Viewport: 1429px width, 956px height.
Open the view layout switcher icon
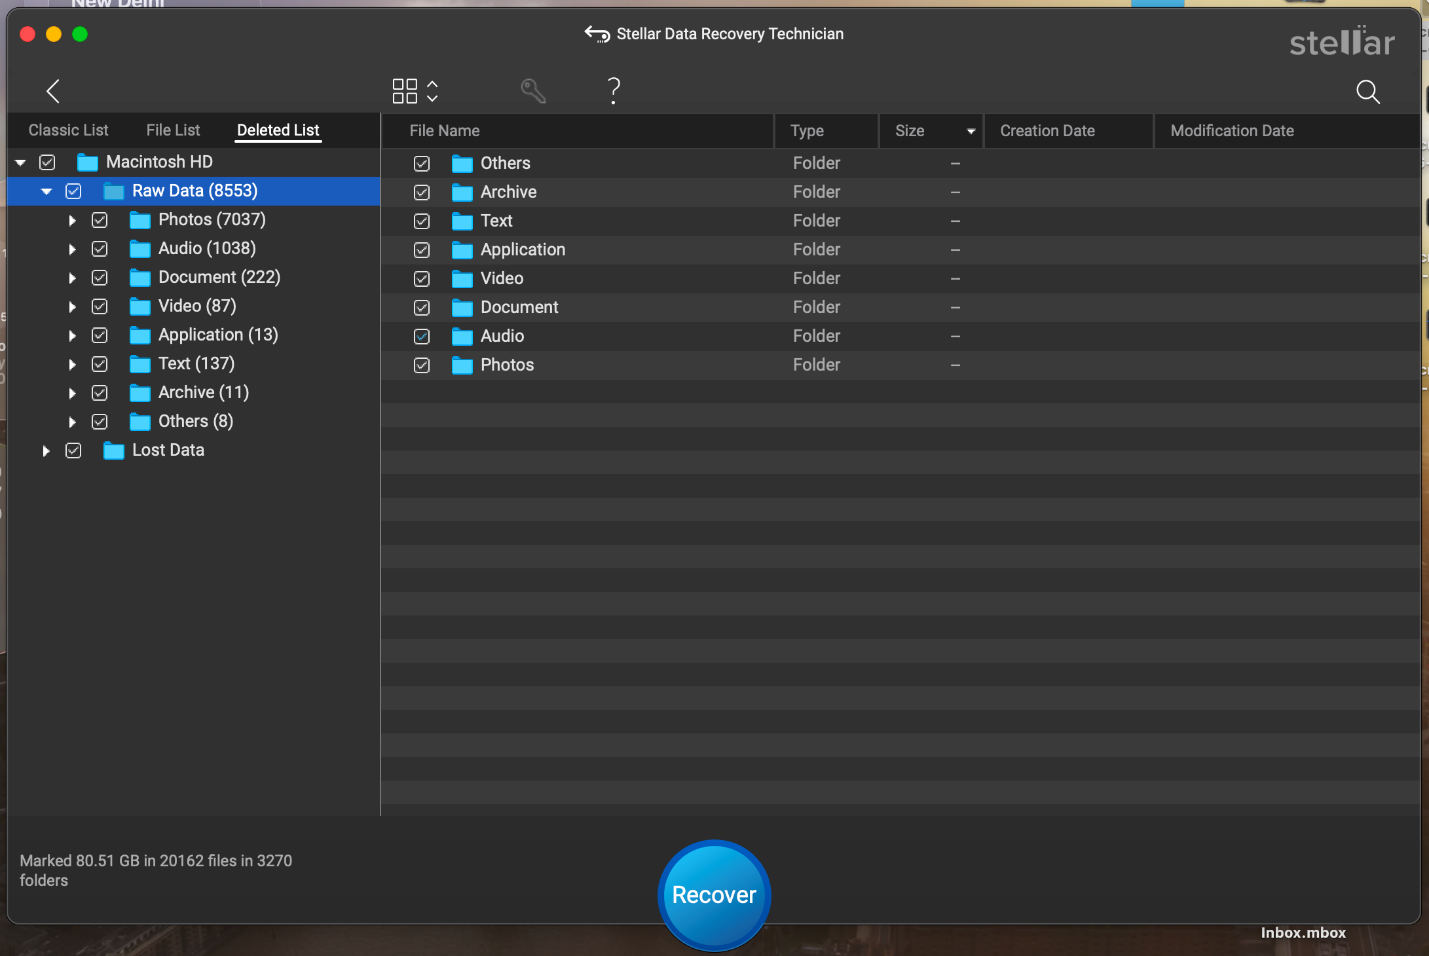click(x=405, y=90)
